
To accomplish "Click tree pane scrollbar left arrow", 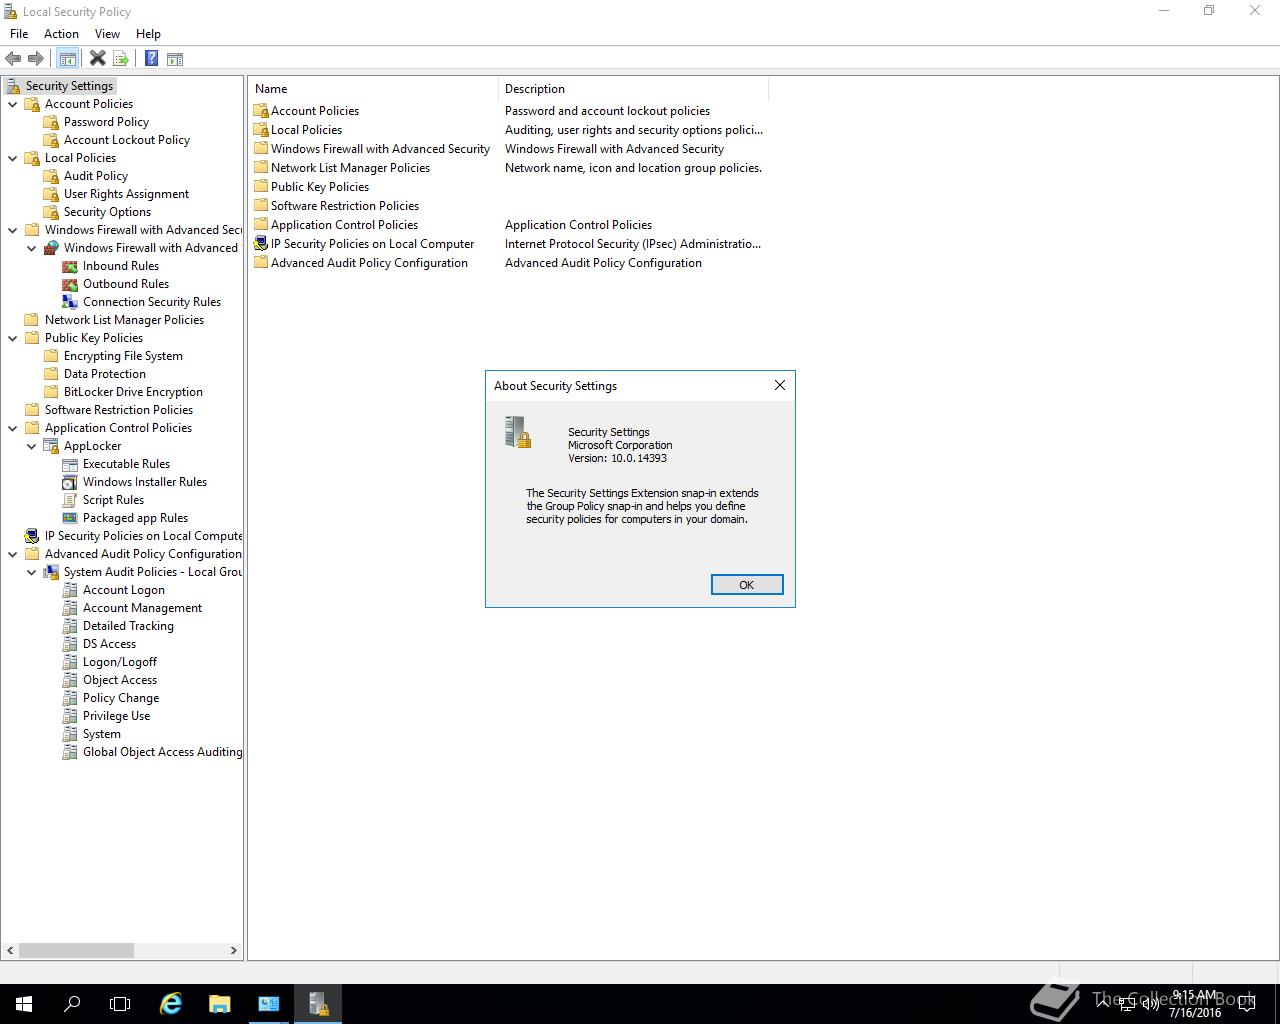I will tap(11, 951).
